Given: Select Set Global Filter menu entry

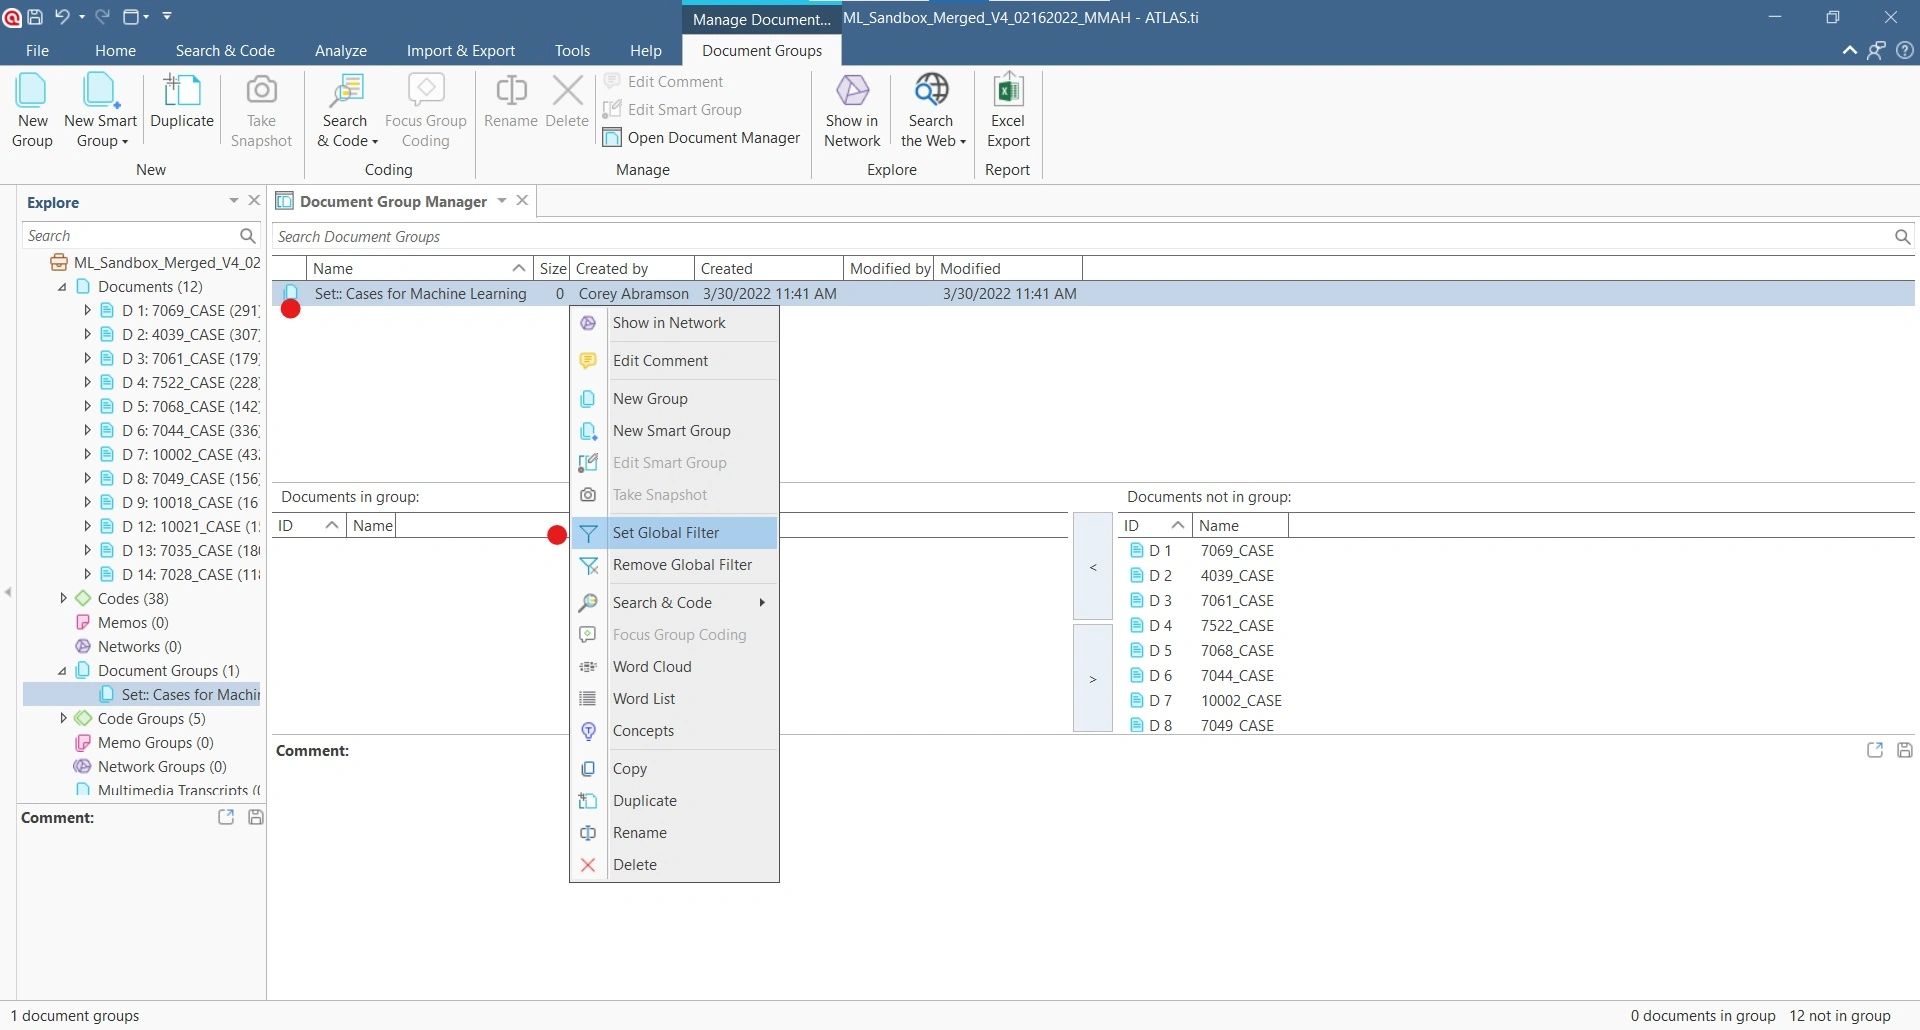Looking at the screenshot, I should (665, 533).
